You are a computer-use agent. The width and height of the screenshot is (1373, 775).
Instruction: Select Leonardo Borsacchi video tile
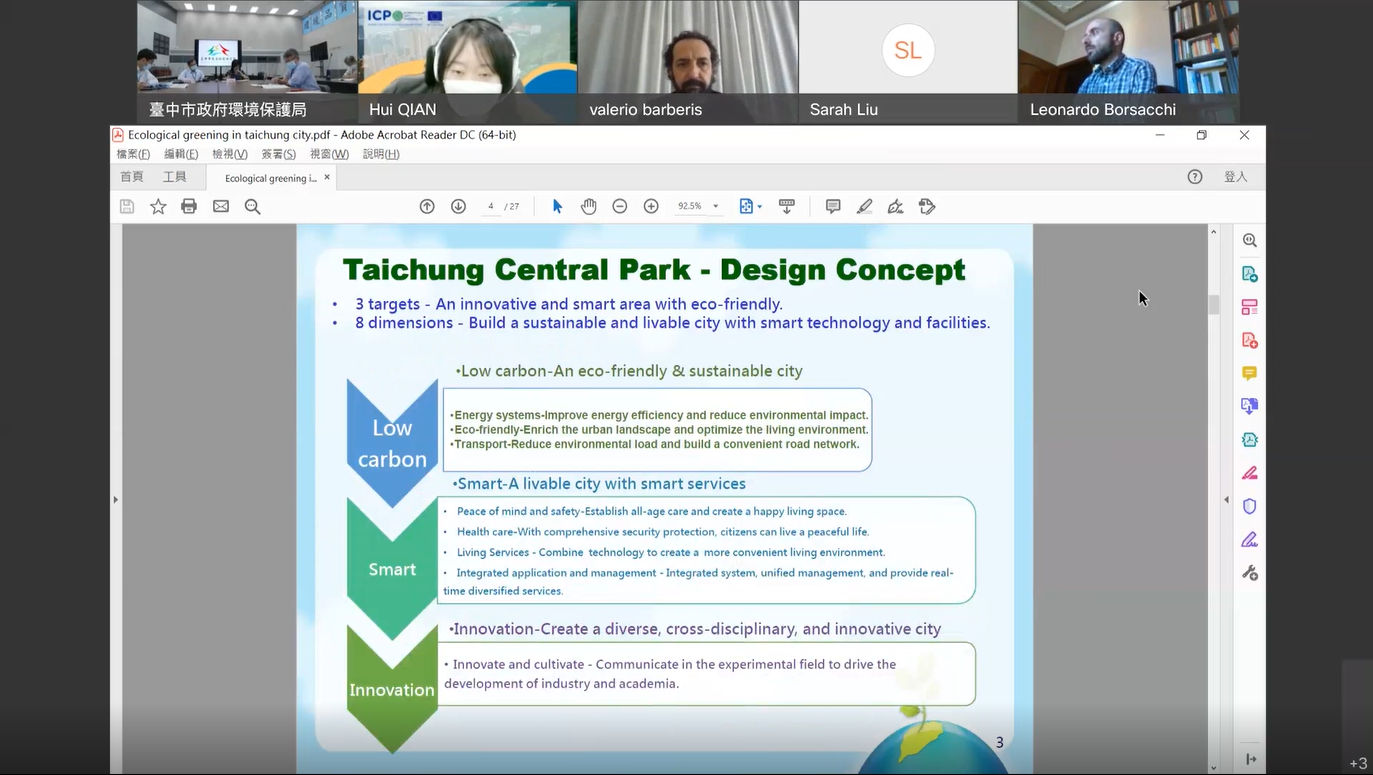[1128, 61]
